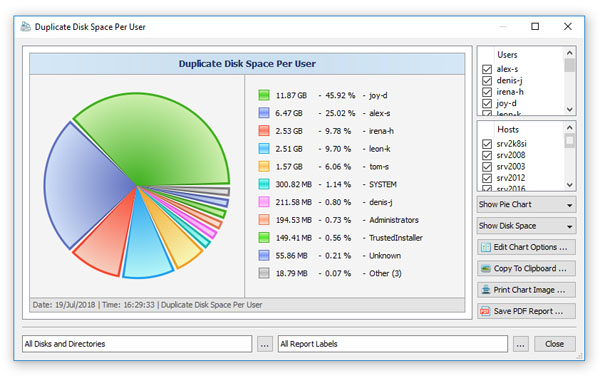Toggle the srv2k8si host checkbox

click(487, 144)
